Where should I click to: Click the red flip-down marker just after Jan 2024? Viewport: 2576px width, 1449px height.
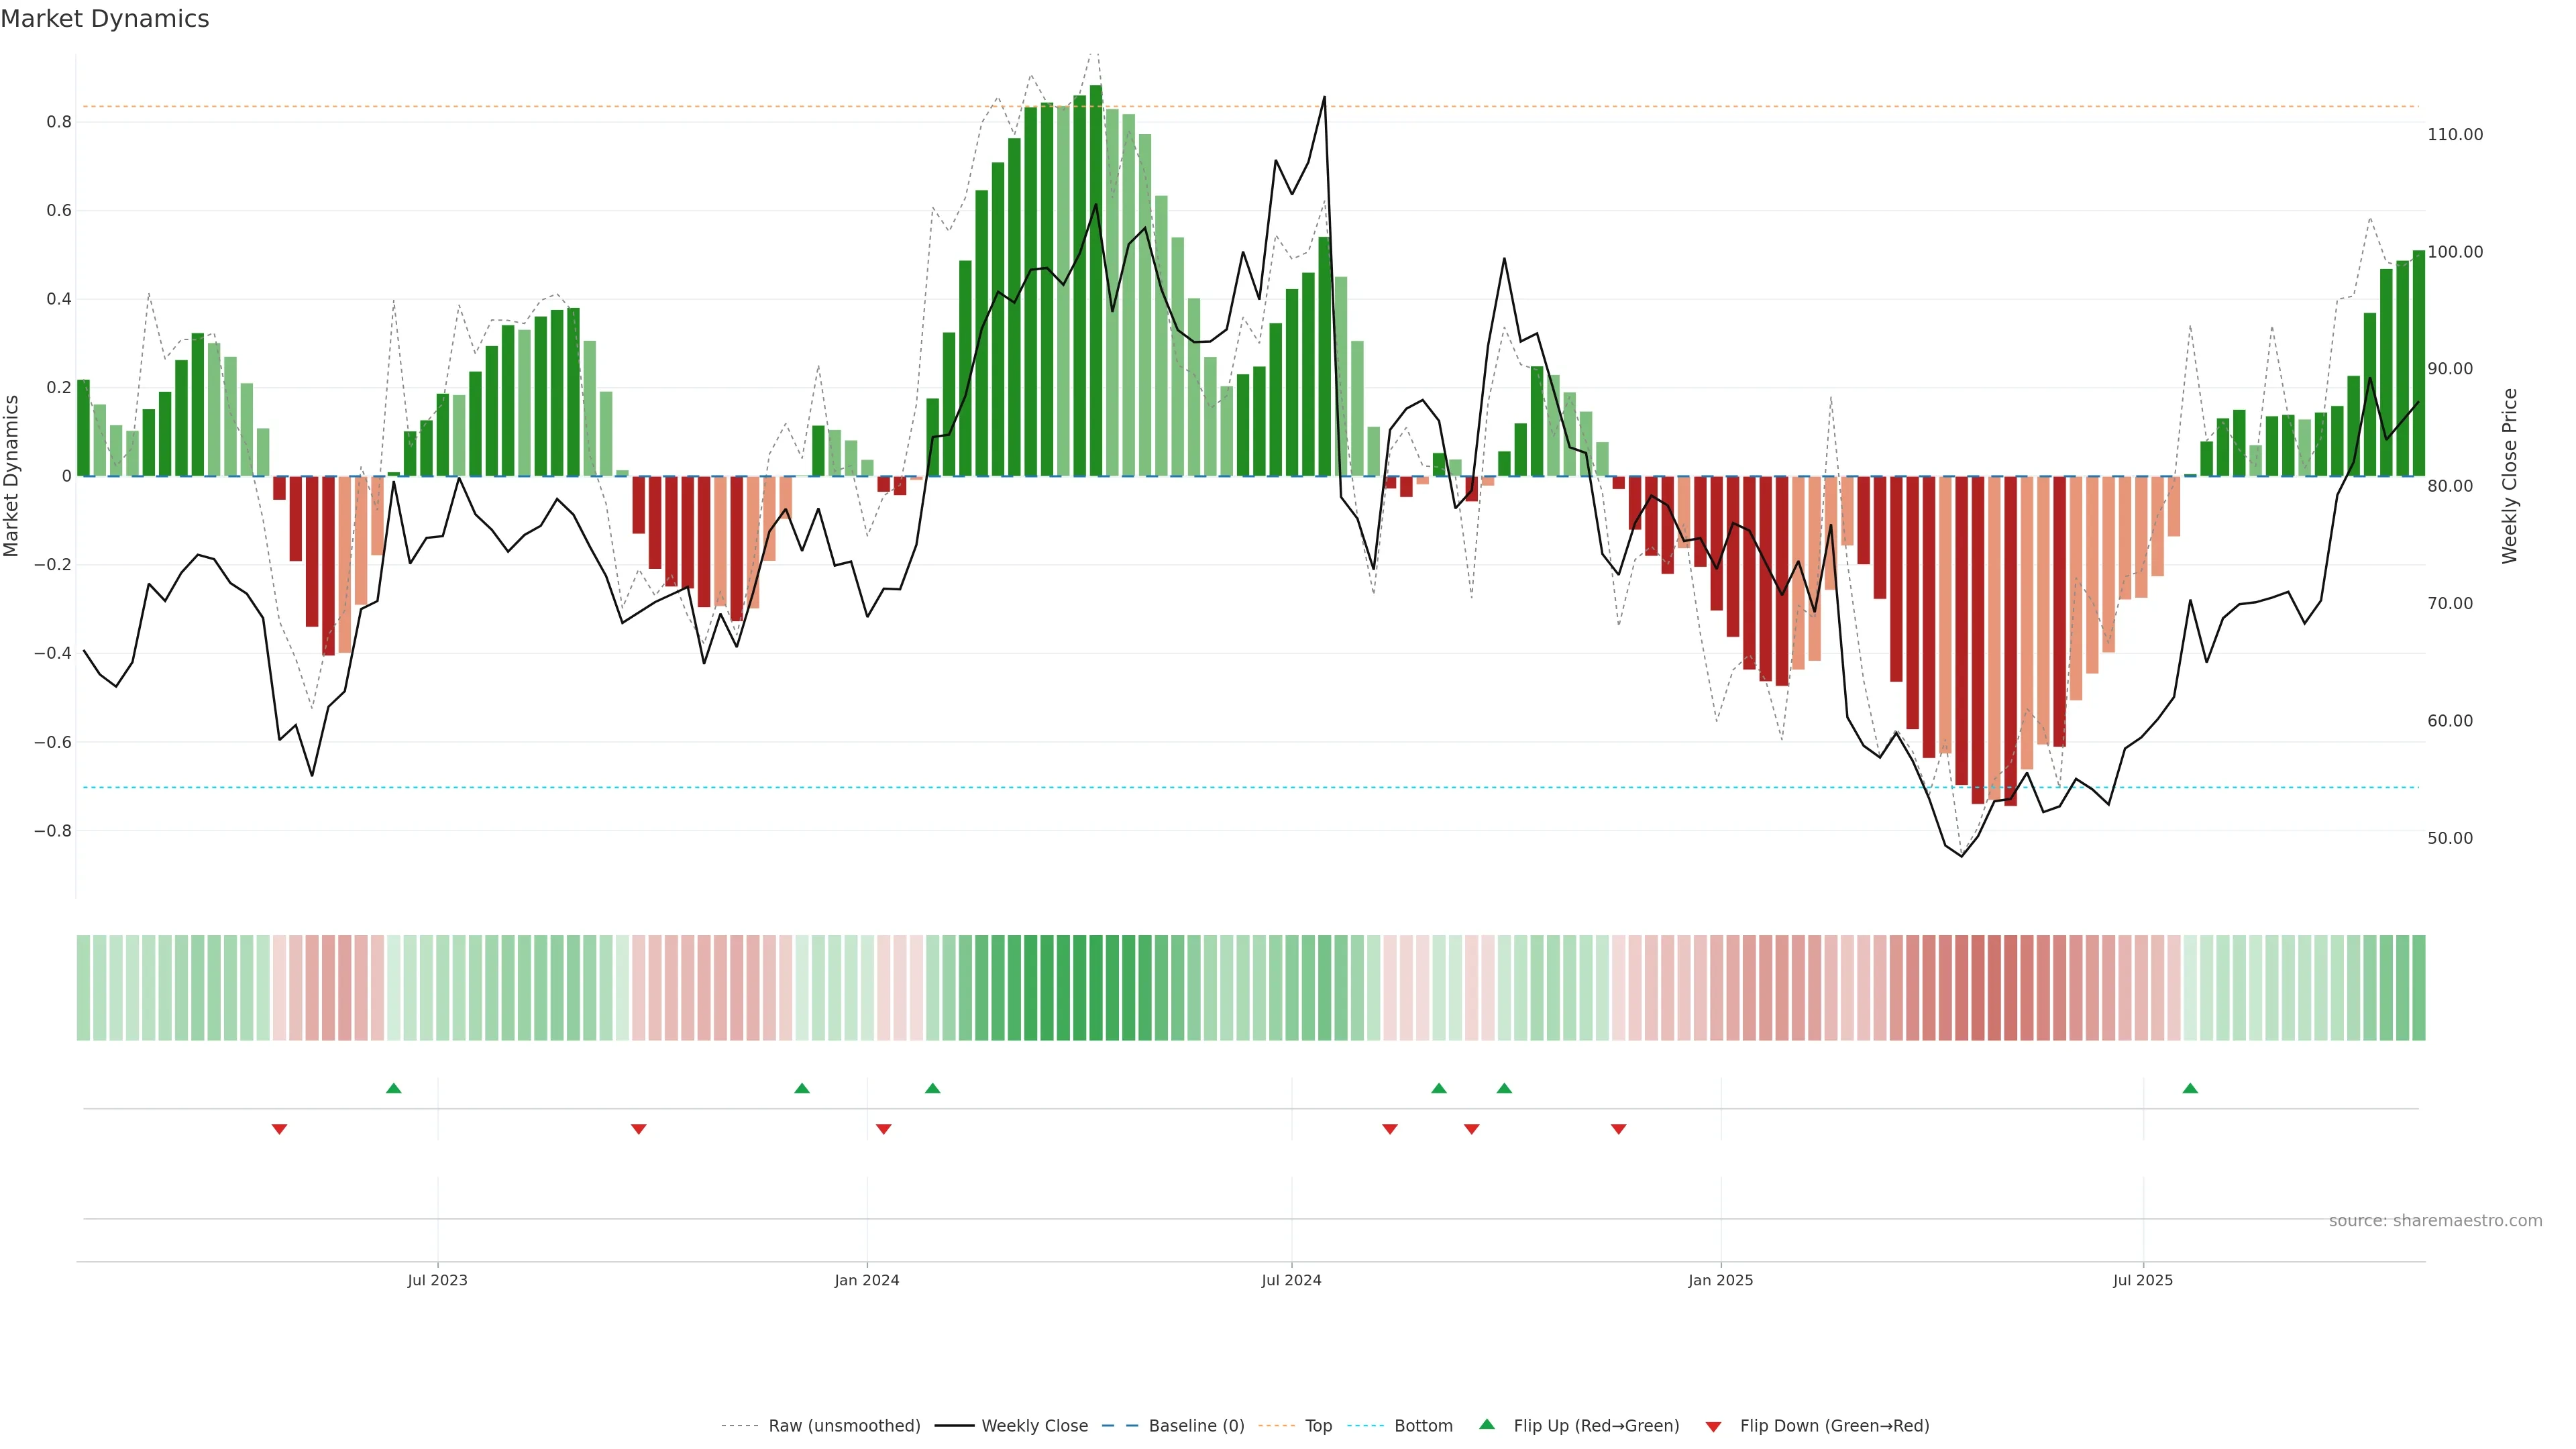pos(883,1129)
